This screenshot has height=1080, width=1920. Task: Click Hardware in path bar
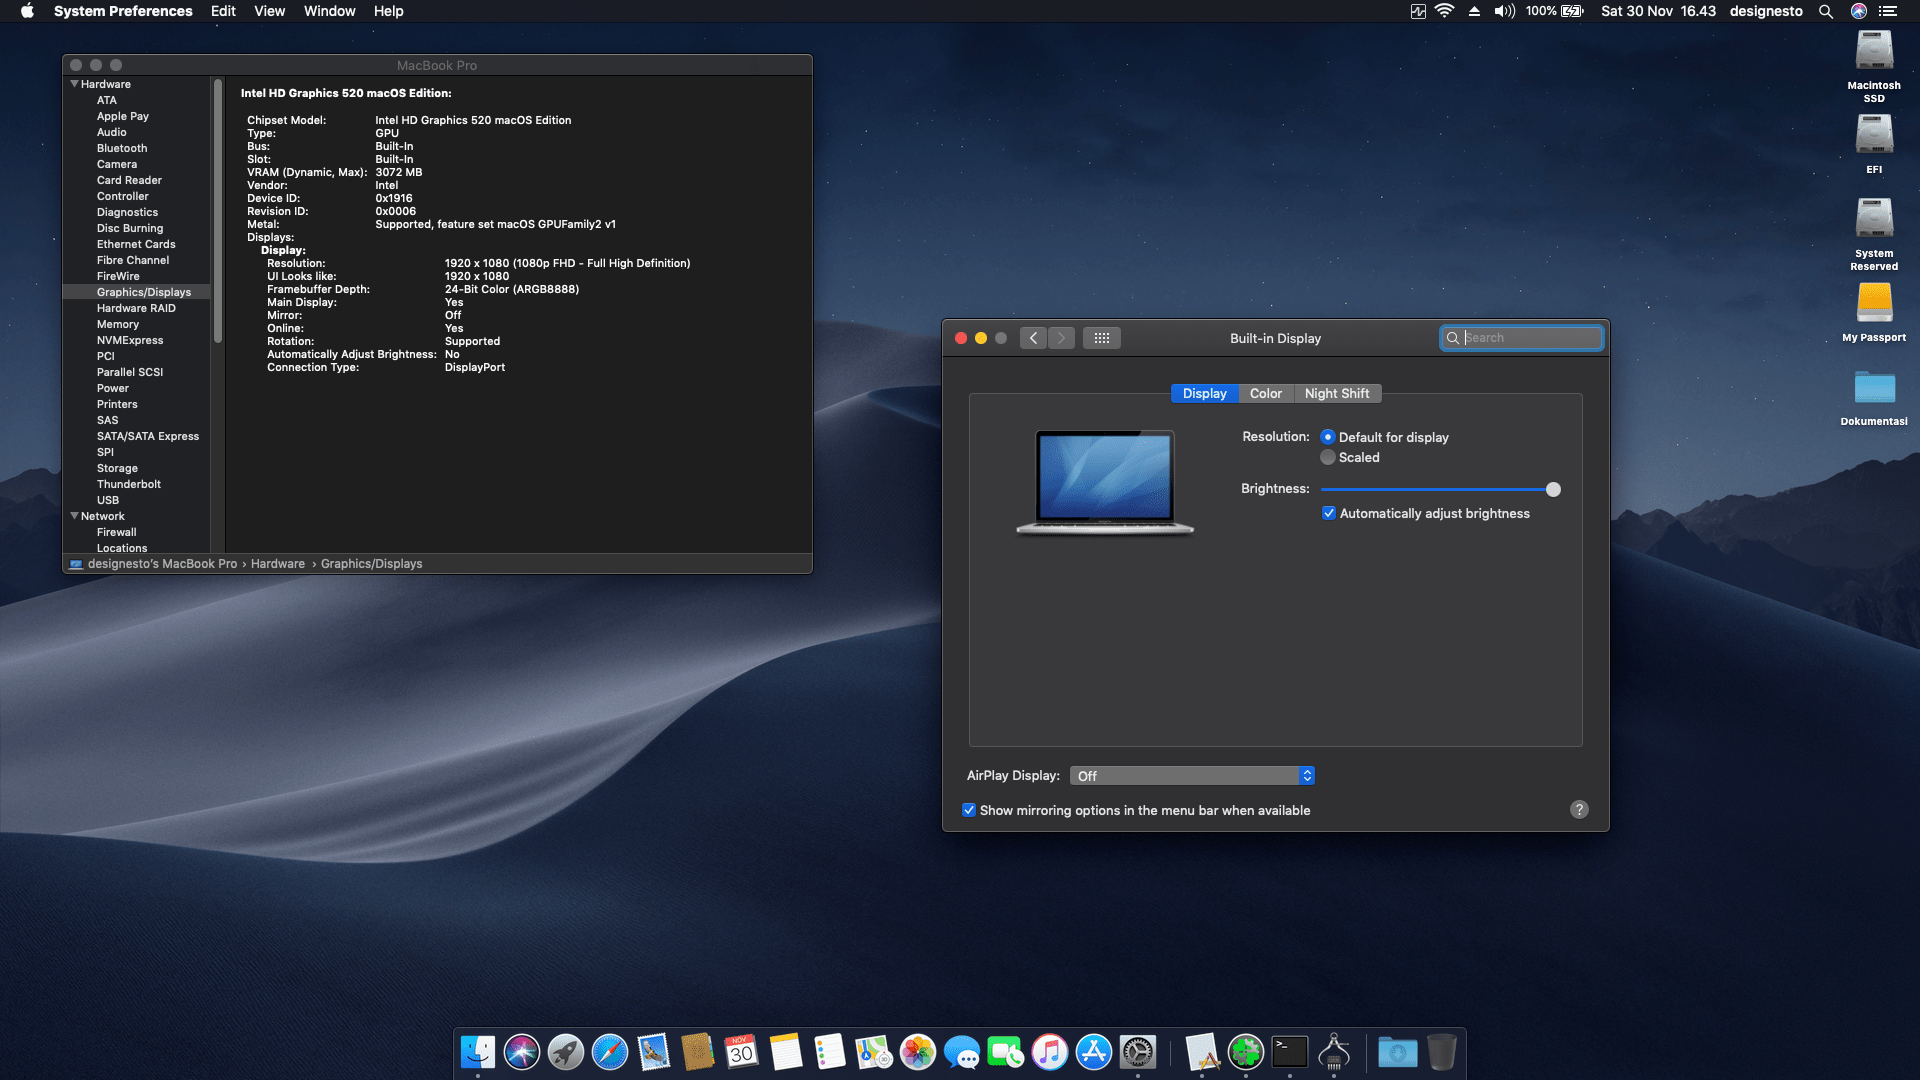click(x=277, y=564)
